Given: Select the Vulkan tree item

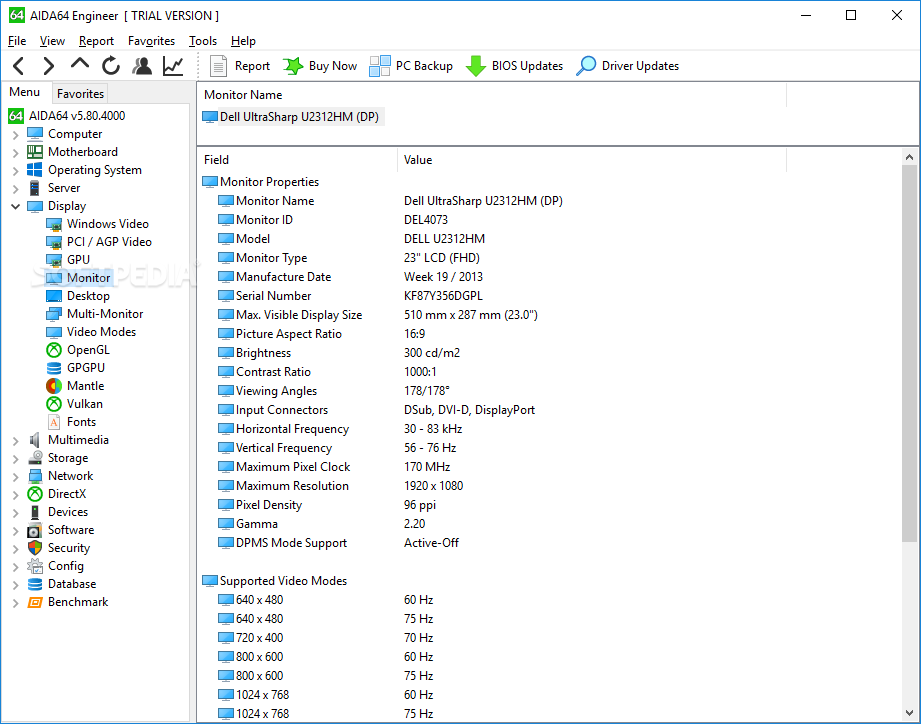Looking at the screenshot, I should point(75,404).
